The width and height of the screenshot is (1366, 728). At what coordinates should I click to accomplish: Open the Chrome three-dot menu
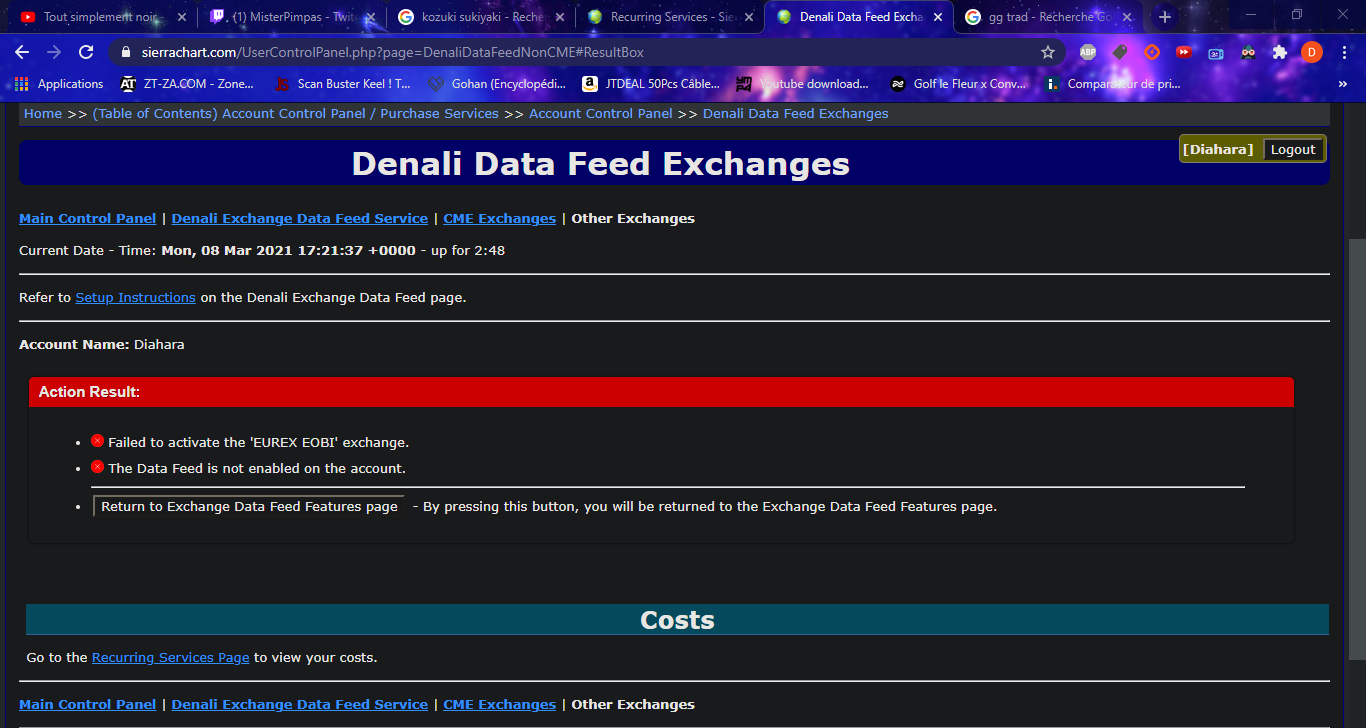tap(1343, 52)
